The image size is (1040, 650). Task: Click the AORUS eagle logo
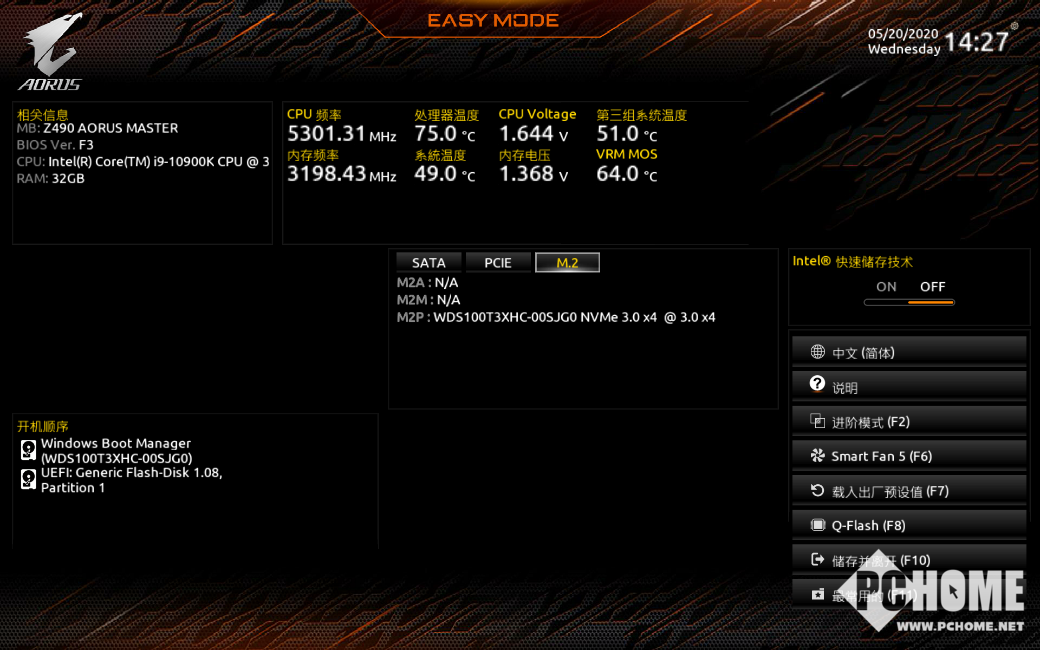(x=52, y=52)
